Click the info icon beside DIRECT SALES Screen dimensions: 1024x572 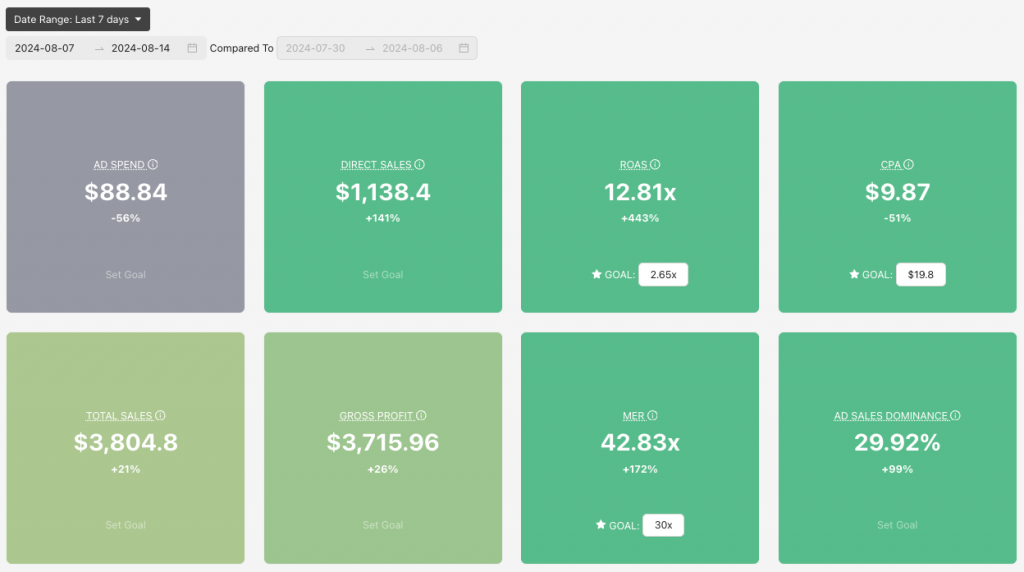pyautogui.click(x=420, y=165)
